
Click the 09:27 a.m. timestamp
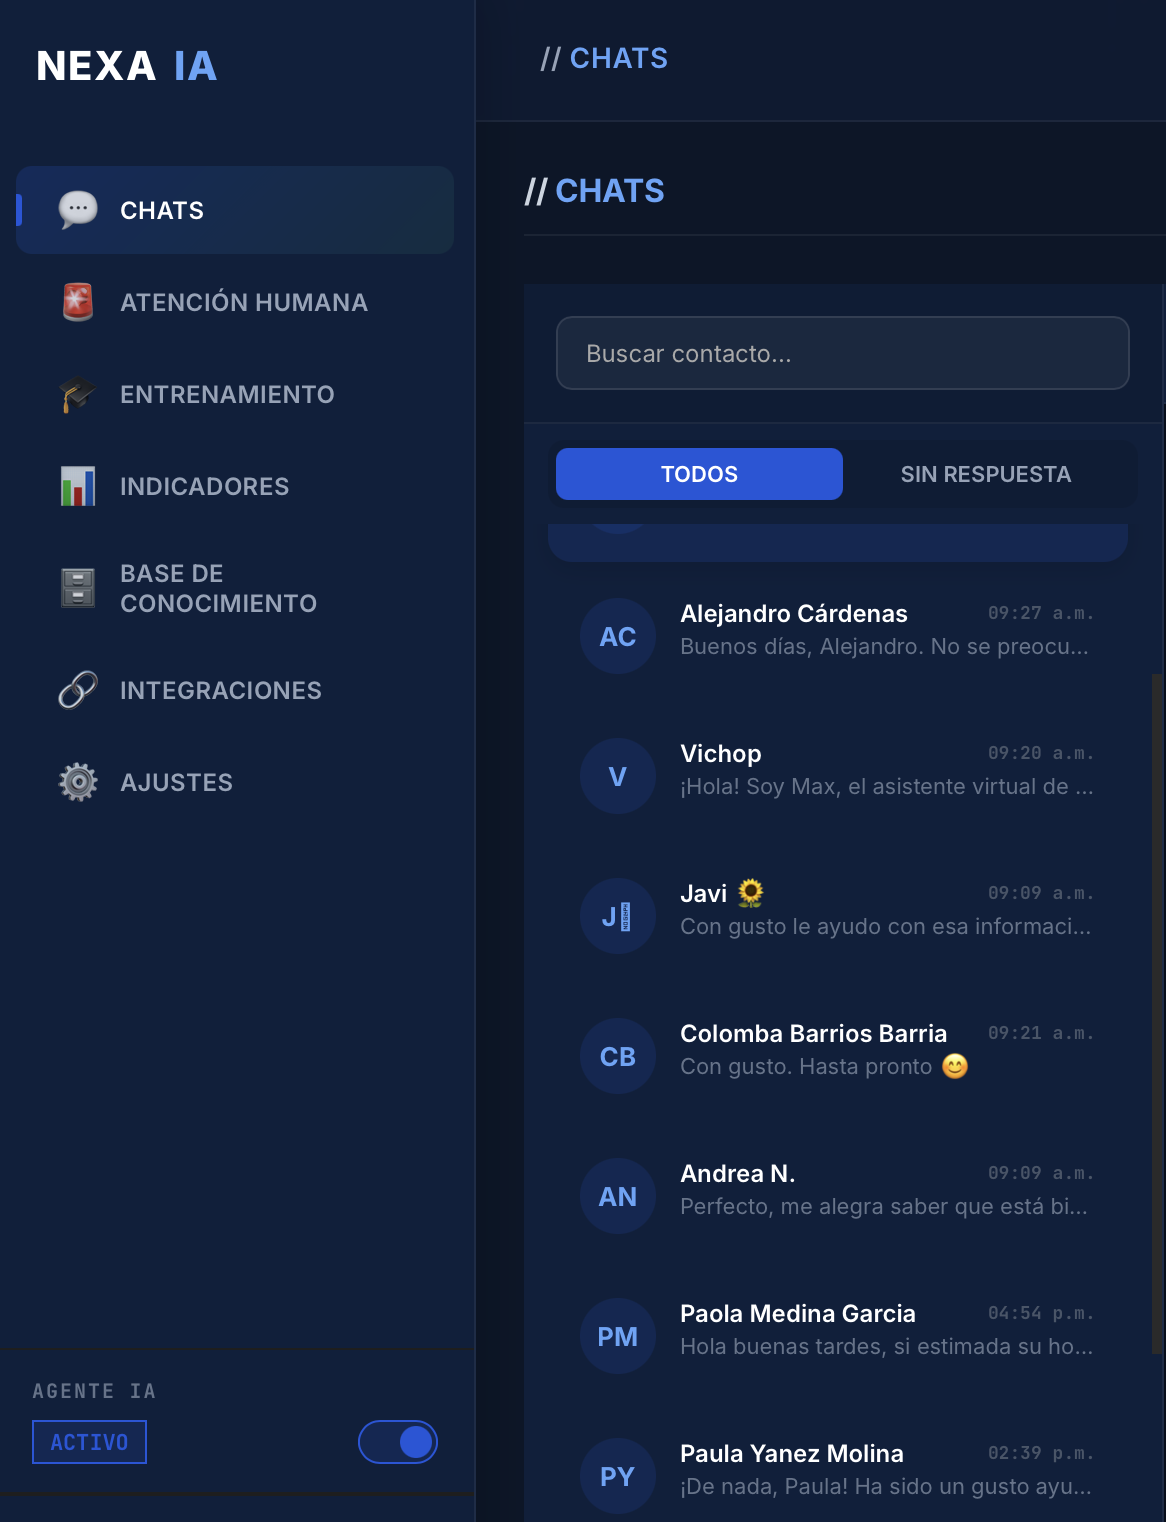[1041, 613]
